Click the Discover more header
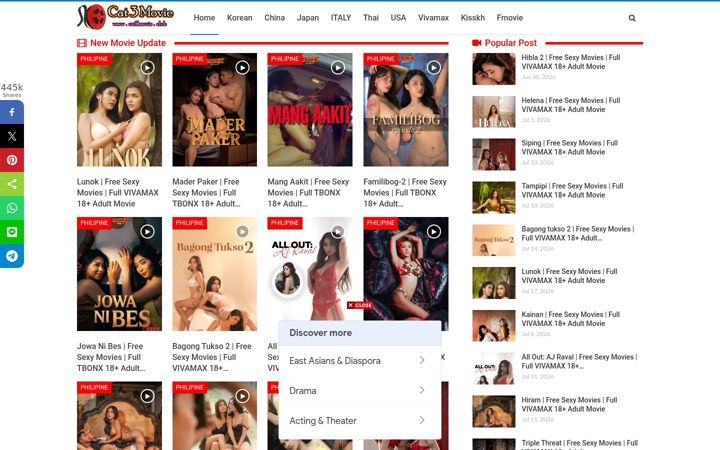This screenshot has height=450, width=720. 360,333
